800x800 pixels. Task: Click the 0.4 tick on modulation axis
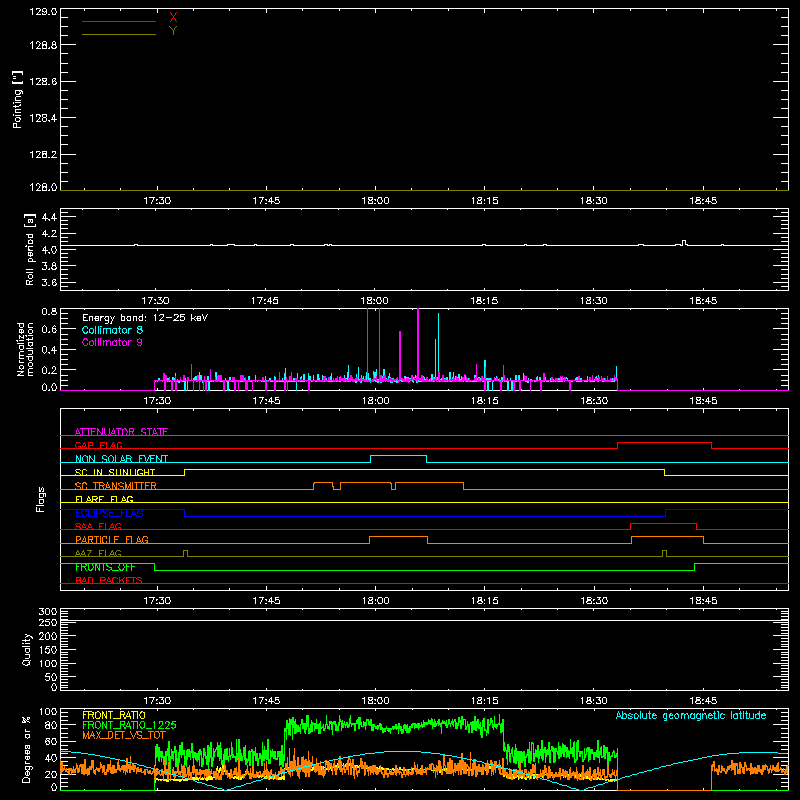tap(49, 350)
